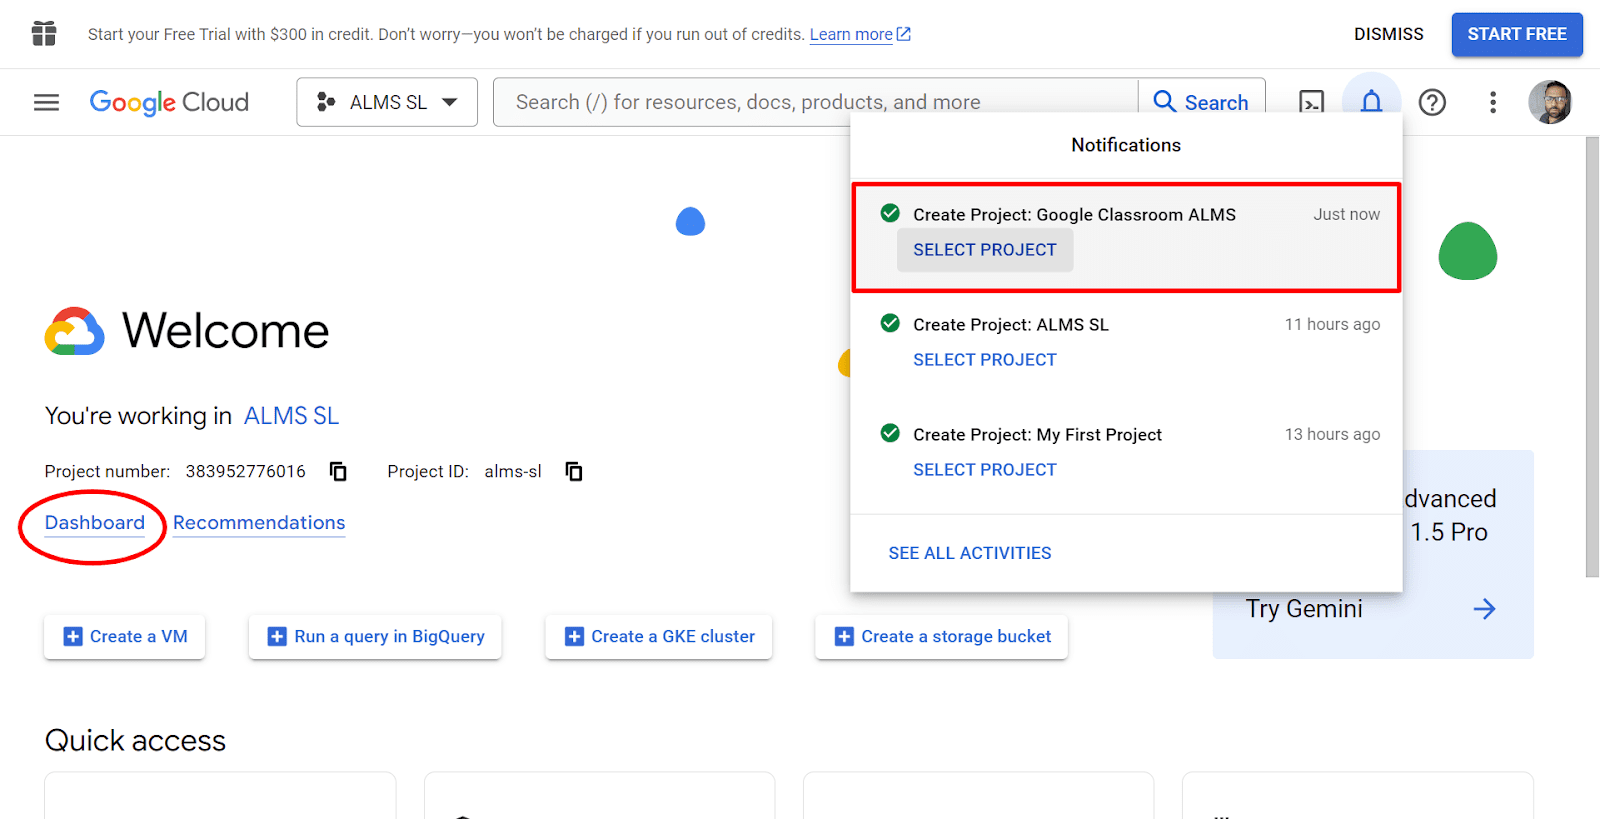The image size is (1600, 819).
Task: Click See All Activities link
Action: click(x=969, y=553)
